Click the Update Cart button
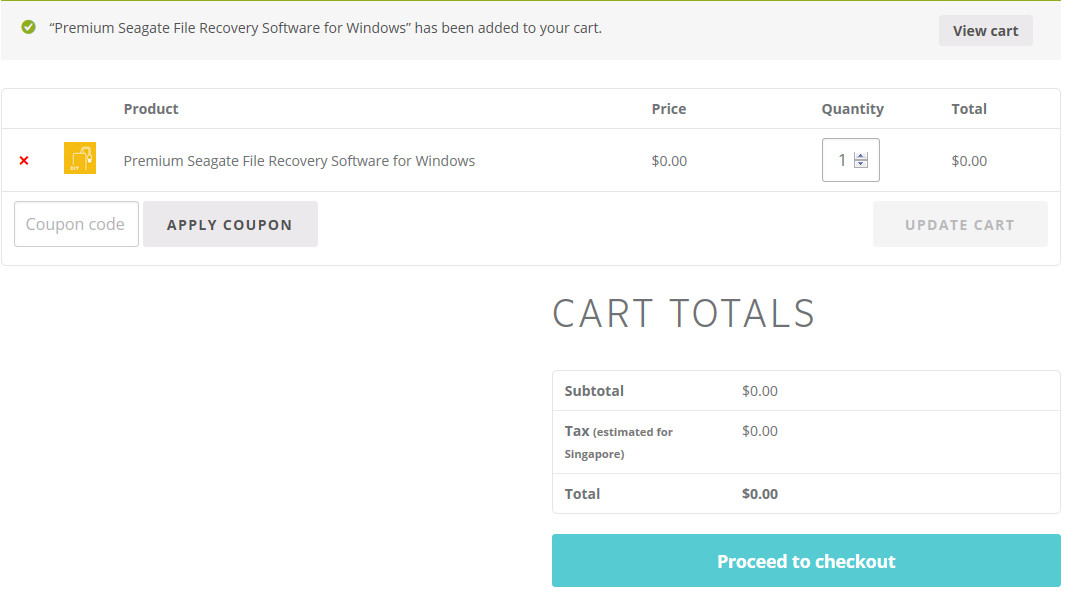Screen dimensions: 1079x596 point(959,224)
